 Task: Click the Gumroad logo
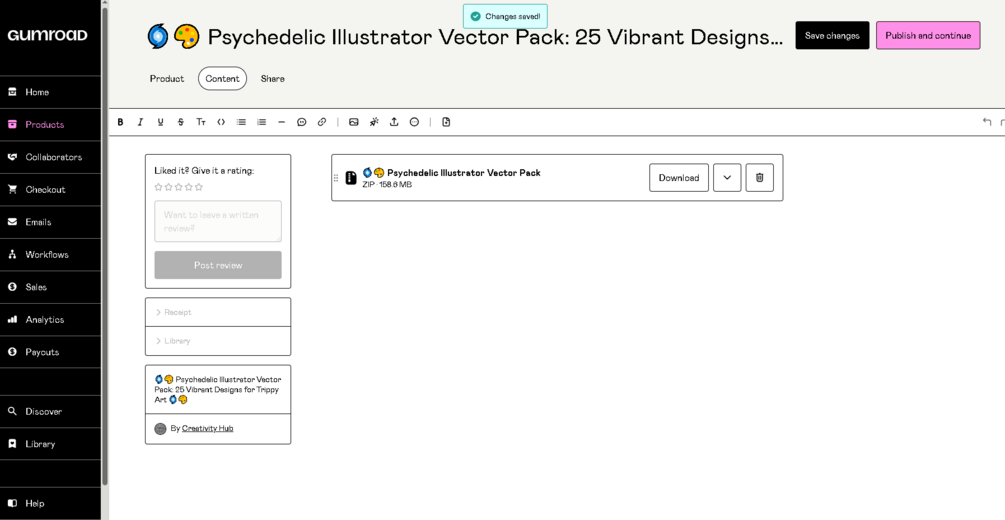[x=47, y=35]
